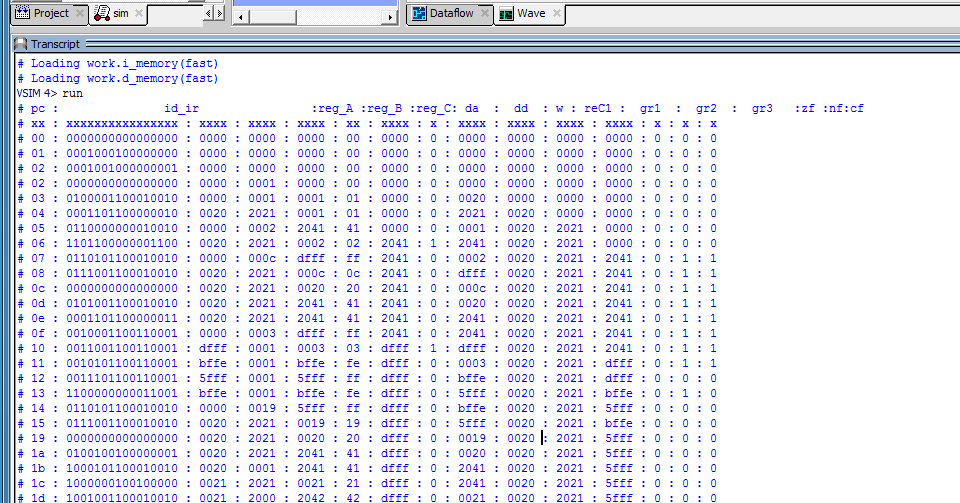This screenshot has height=503, width=960.
Task: Close the Dataflow tab
Action: 484,14
